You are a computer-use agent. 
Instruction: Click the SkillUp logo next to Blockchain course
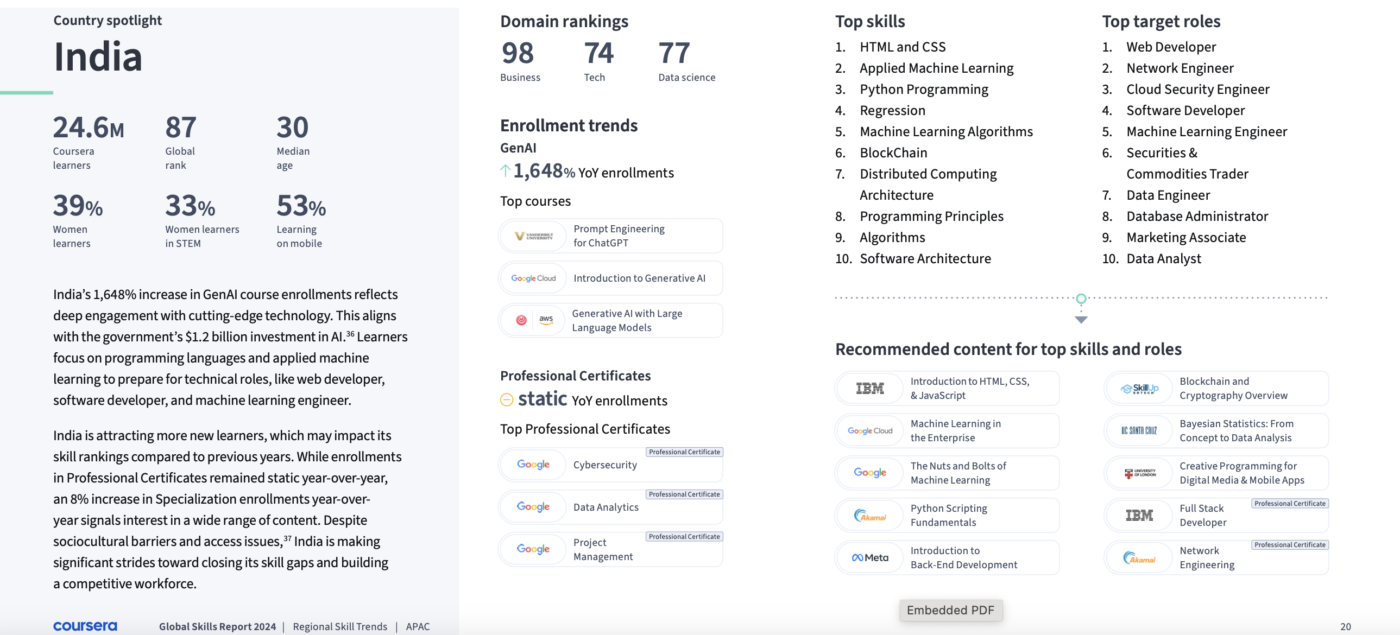tap(1139, 388)
